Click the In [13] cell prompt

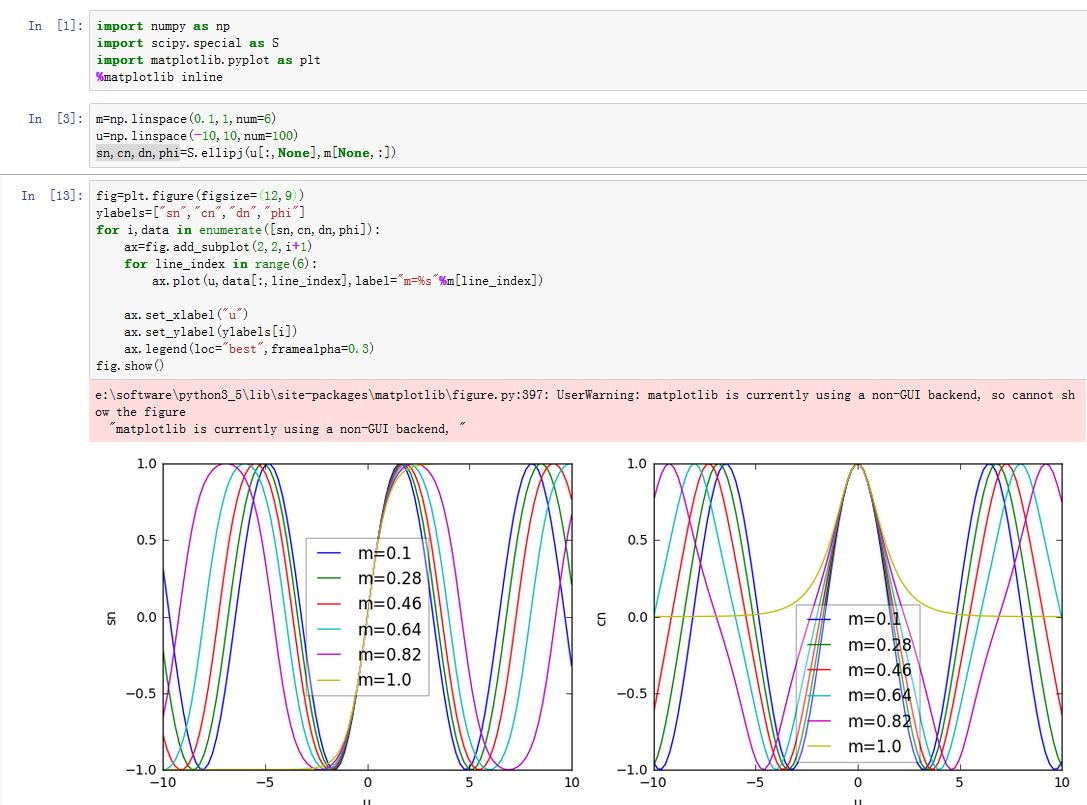tap(52, 196)
